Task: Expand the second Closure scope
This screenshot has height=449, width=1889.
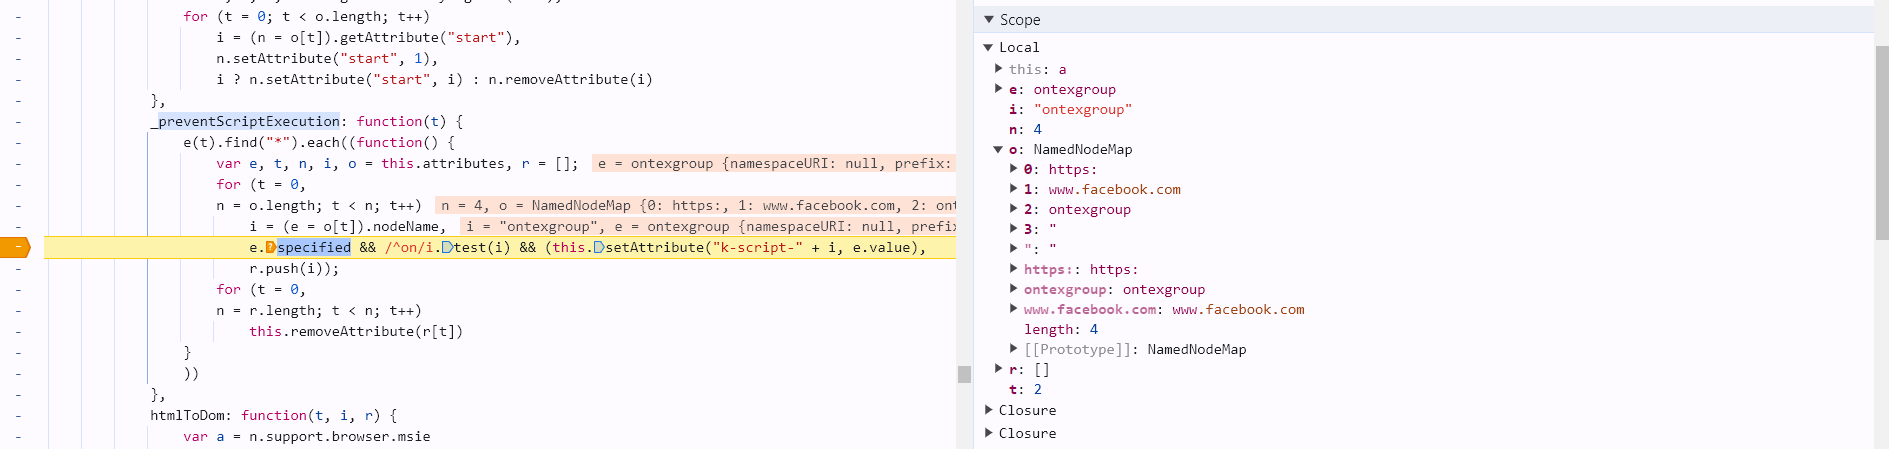Action: pyautogui.click(x=988, y=433)
